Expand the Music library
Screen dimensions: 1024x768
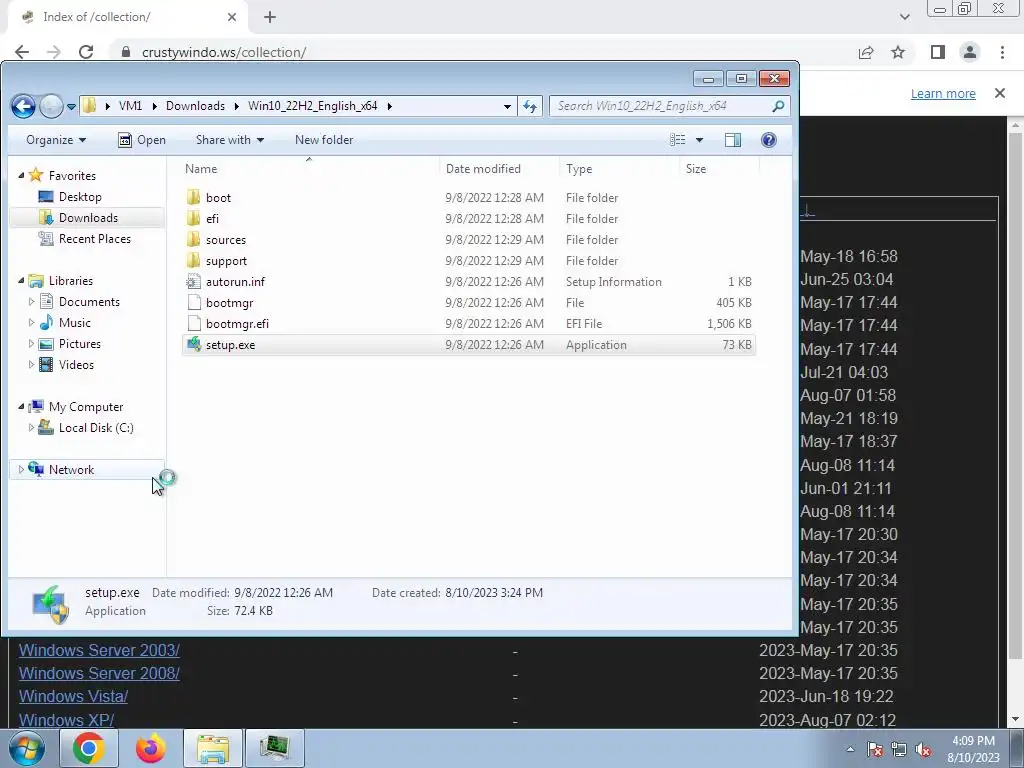(x=31, y=323)
